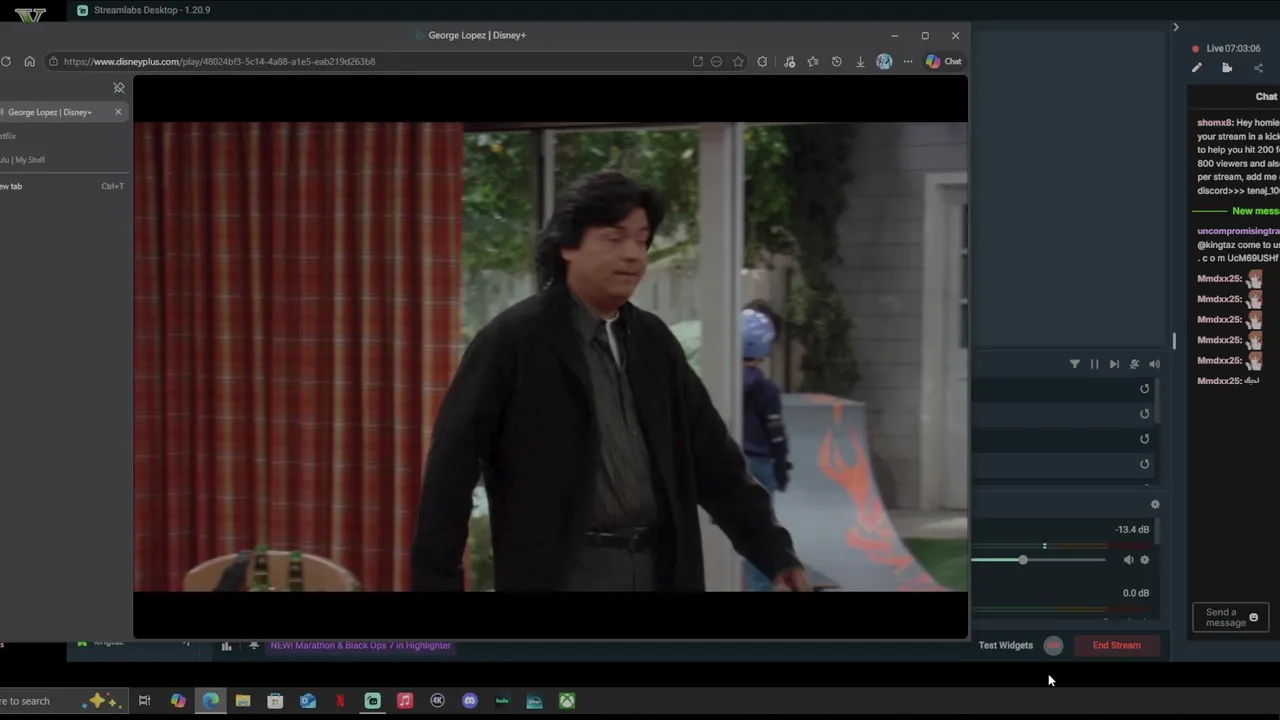
Task: Click the mixer volume slider handle
Action: click(1023, 560)
